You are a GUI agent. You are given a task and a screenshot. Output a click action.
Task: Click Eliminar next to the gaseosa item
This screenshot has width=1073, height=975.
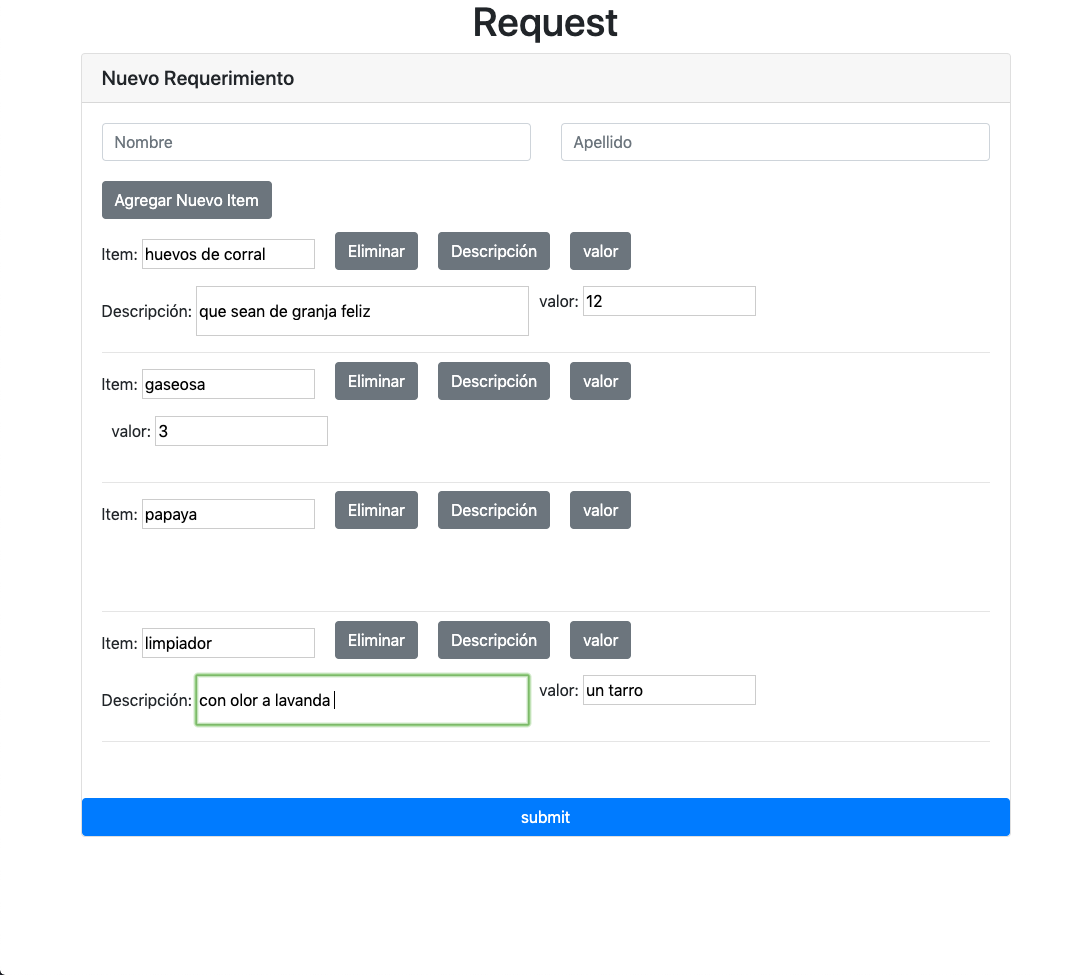376,381
